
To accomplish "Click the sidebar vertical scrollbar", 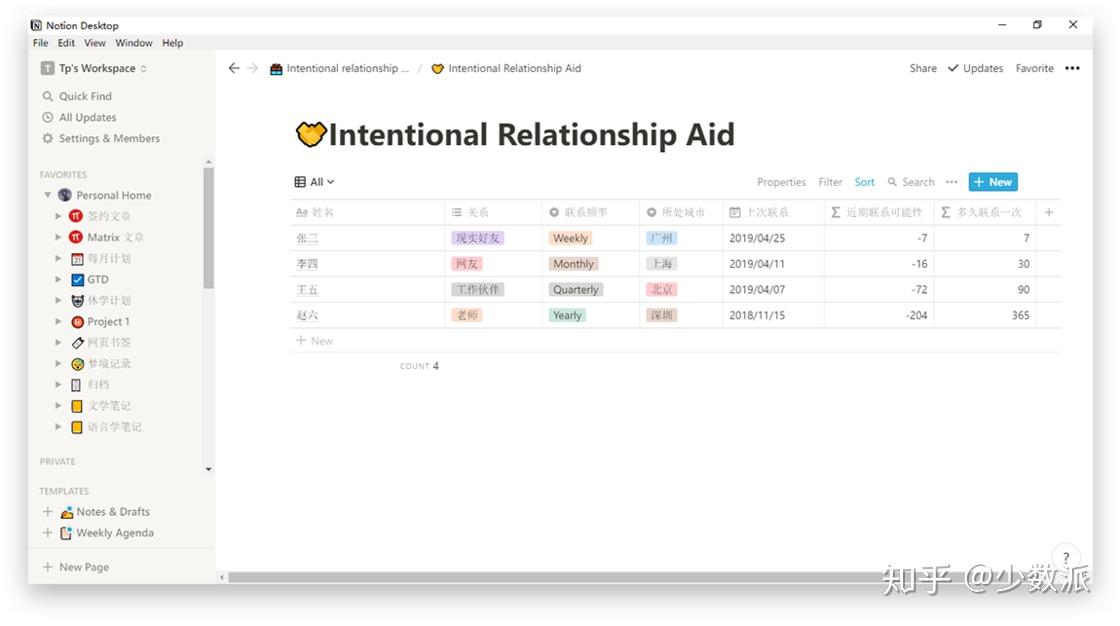I will 208,228.
